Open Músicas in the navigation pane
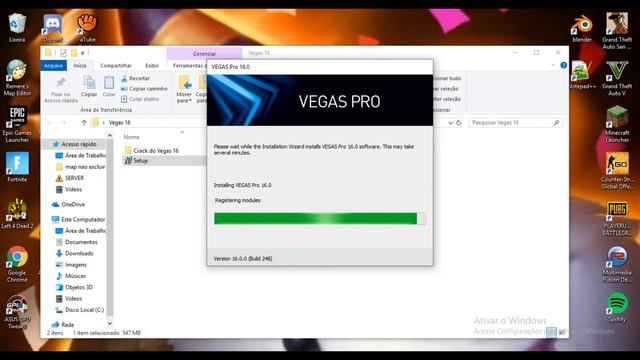This screenshot has width=640, height=360. 71,276
